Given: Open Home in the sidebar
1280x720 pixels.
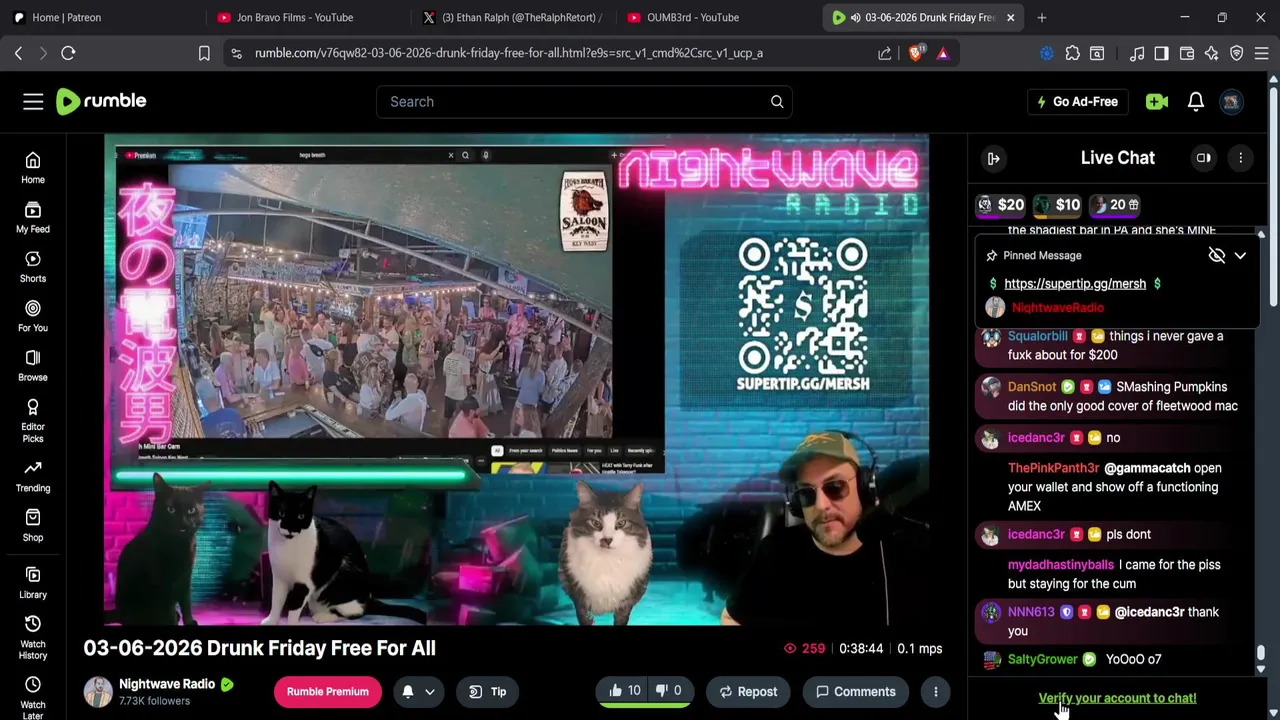Looking at the screenshot, I should coord(33,168).
